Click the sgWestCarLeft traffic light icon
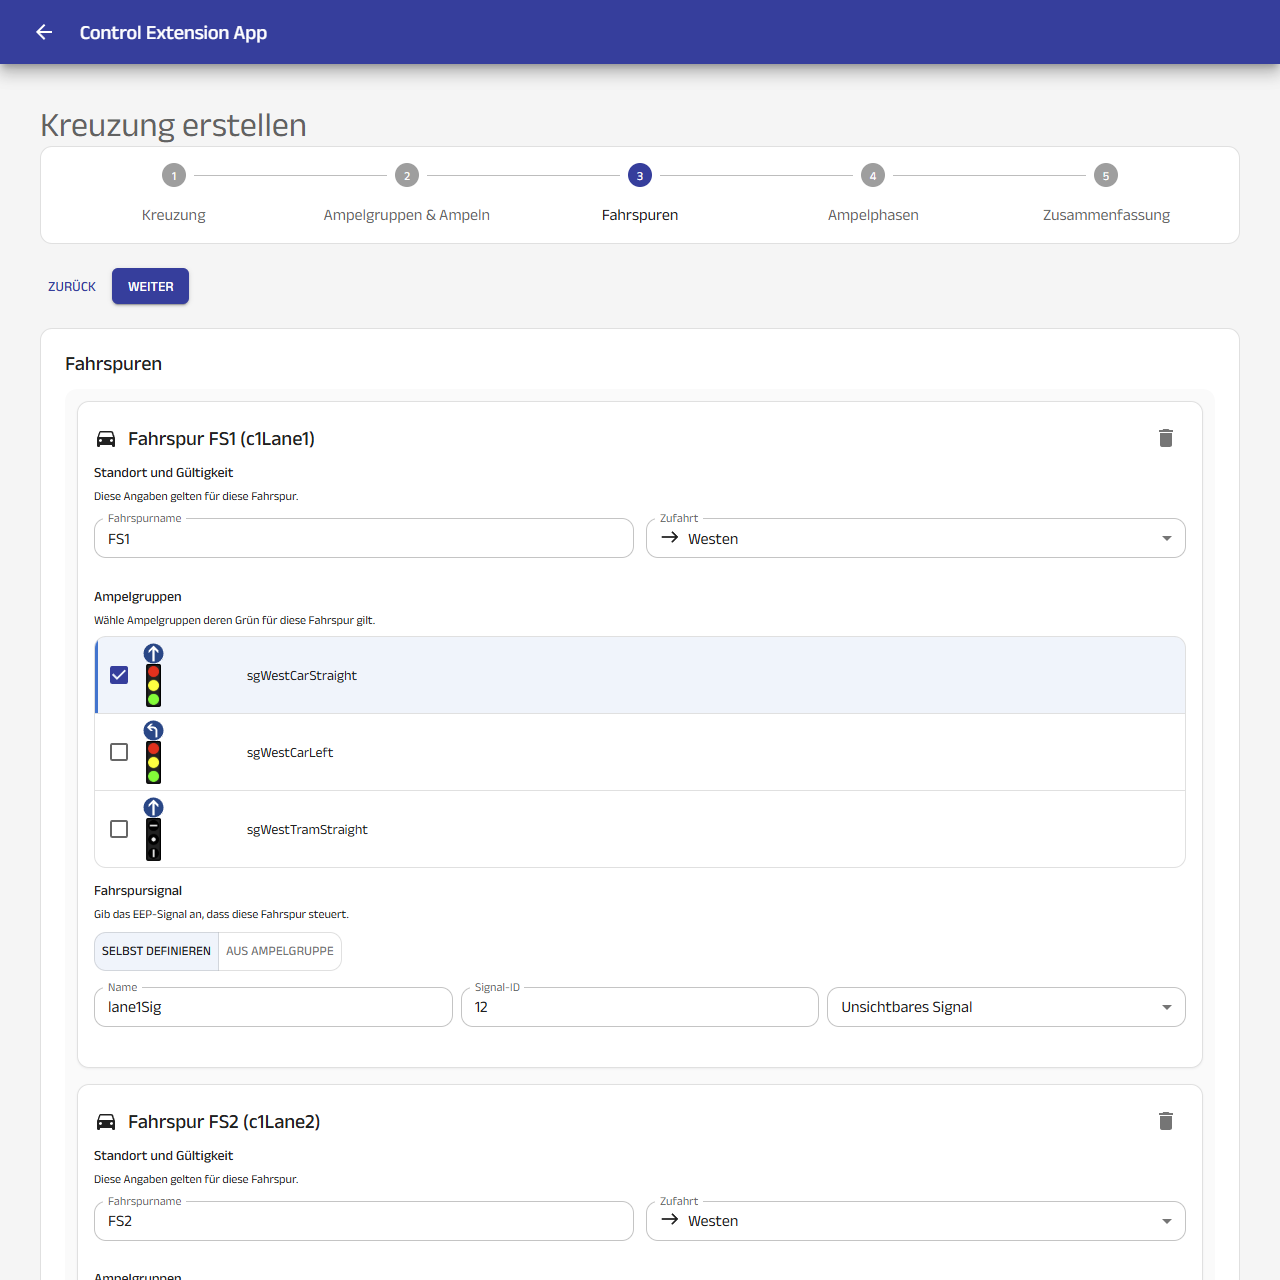This screenshot has height=1280, width=1280. pos(153,752)
